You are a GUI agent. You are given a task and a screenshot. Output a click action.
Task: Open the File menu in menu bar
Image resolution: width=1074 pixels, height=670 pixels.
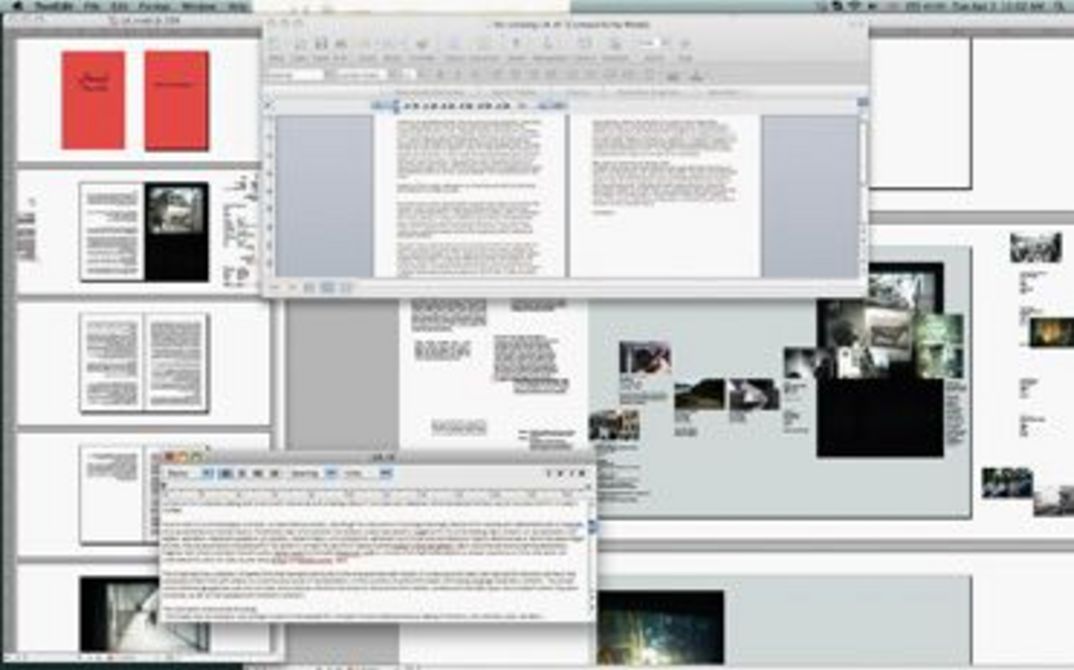coord(90,5)
